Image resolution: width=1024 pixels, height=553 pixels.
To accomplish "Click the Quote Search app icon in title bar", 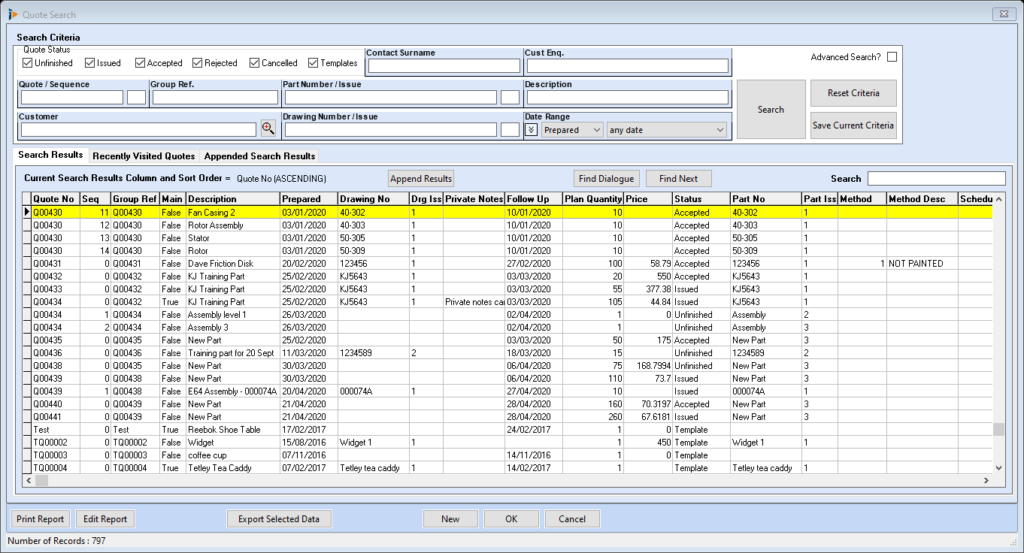I will [11, 14].
